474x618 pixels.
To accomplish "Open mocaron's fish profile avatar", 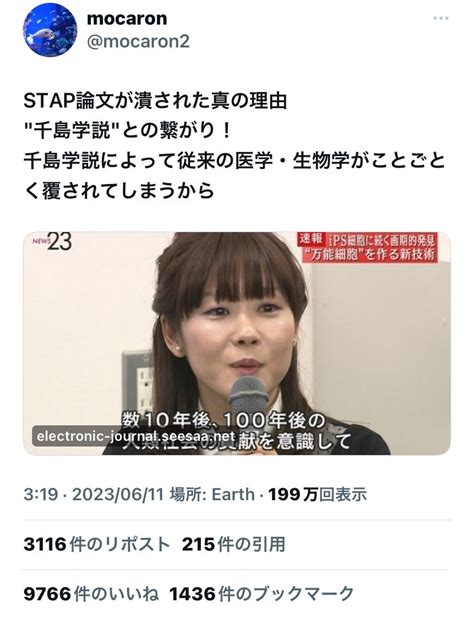I will (x=50, y=30).
